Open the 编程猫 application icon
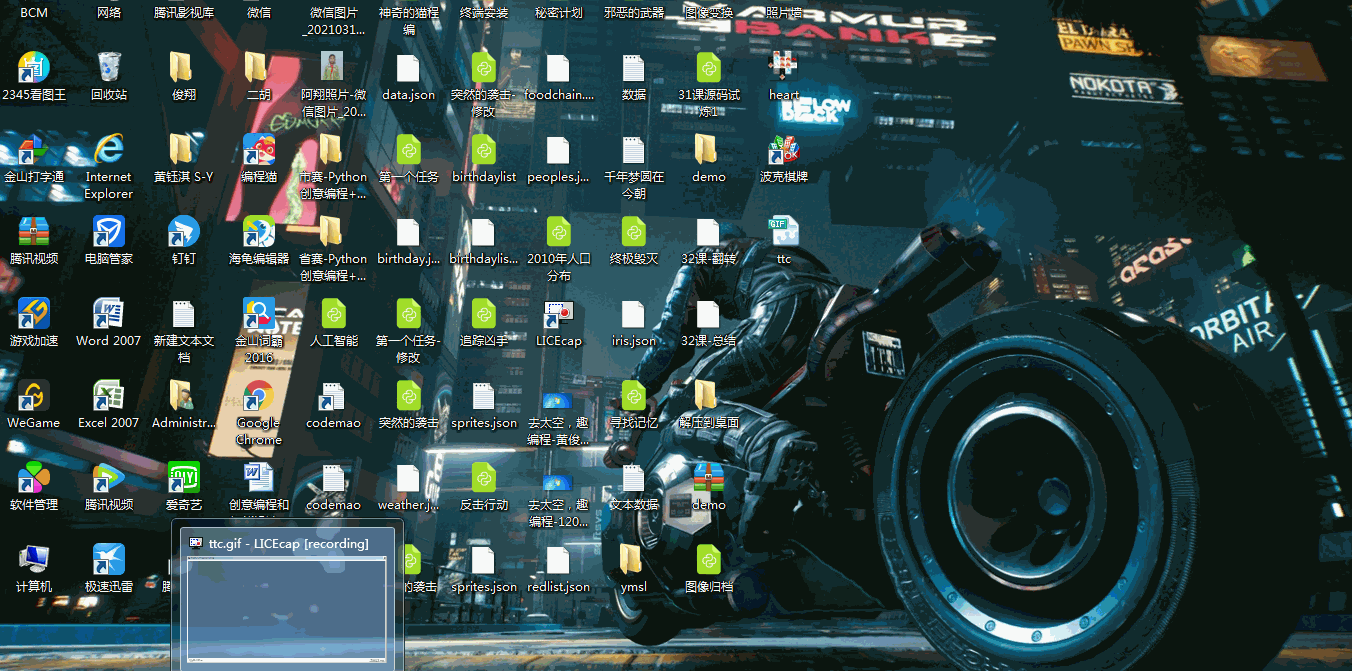The image size is (1352, 671). tap(259, 150)
